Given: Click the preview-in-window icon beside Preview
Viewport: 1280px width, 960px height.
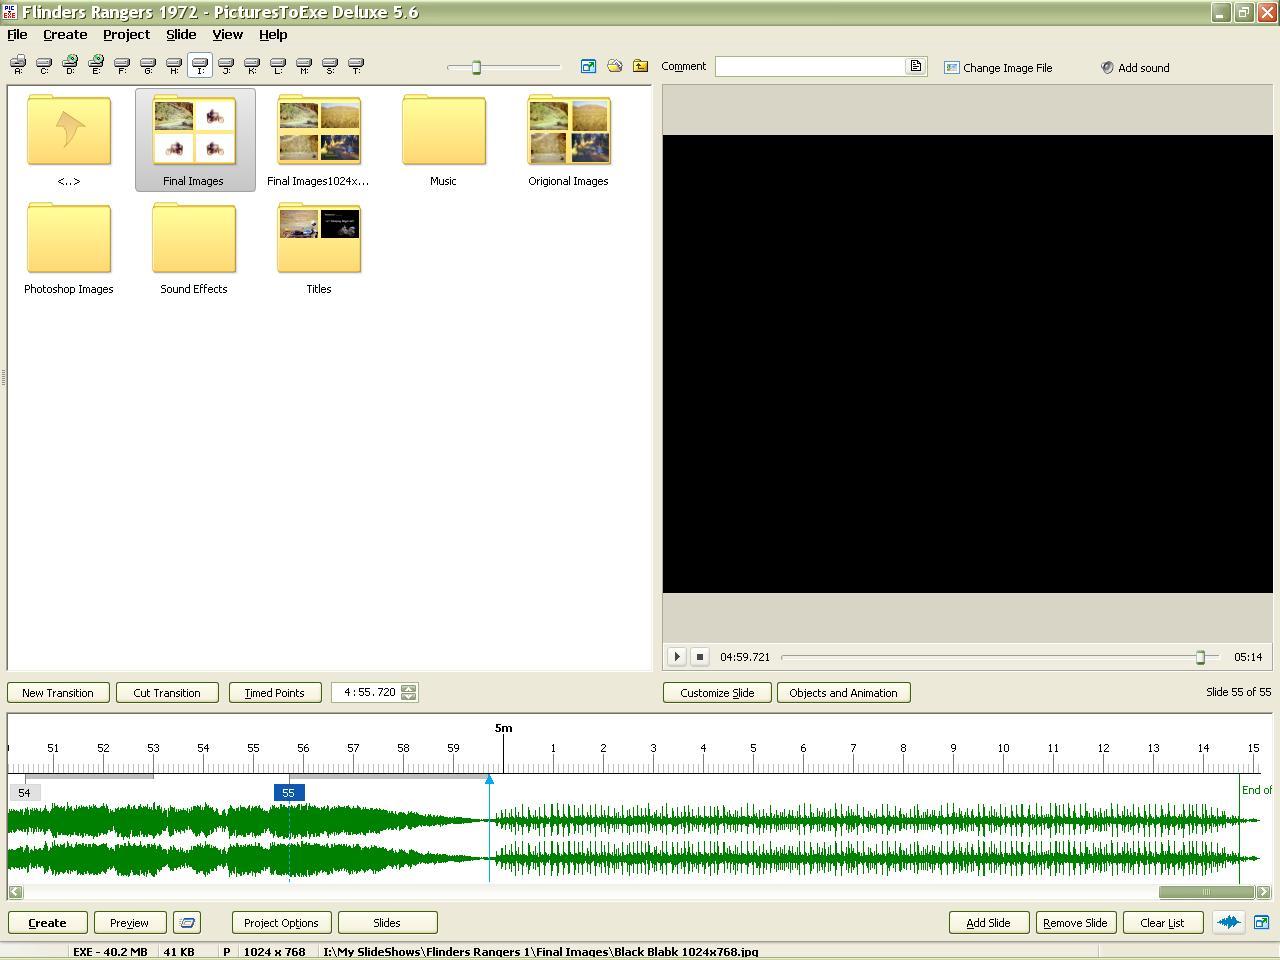Looking at the screenshot, I should coord(187,923).
